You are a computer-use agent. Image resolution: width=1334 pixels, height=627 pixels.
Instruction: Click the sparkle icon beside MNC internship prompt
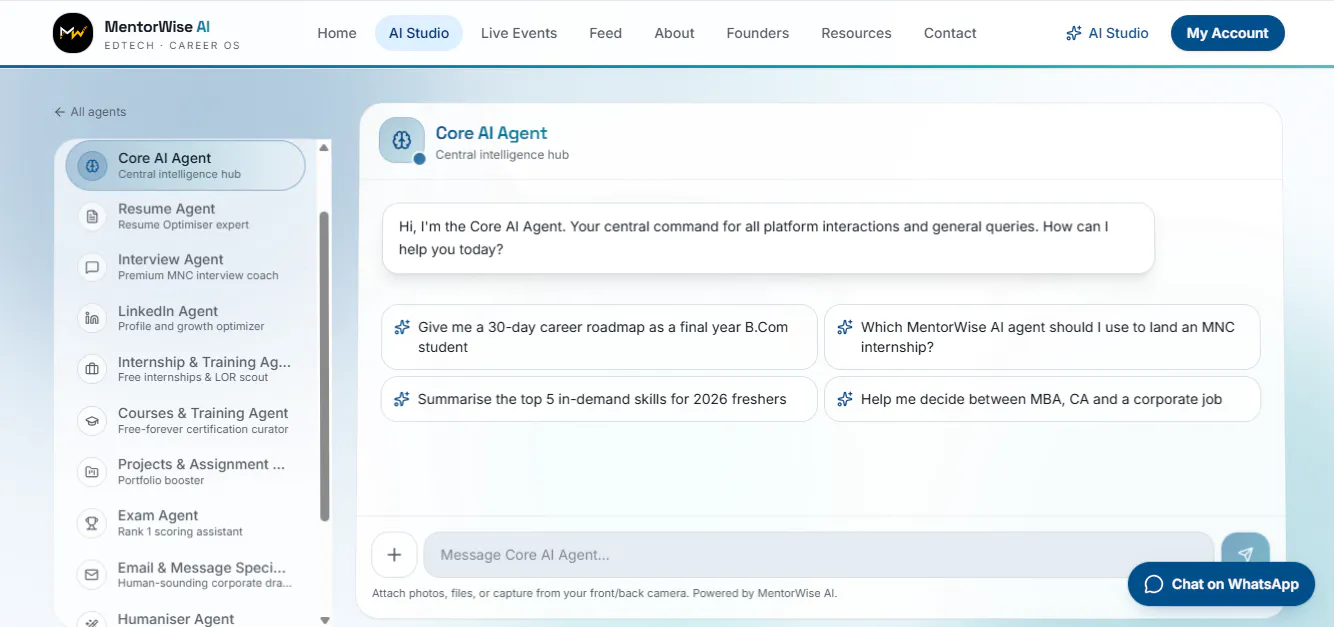click(845, 328)
